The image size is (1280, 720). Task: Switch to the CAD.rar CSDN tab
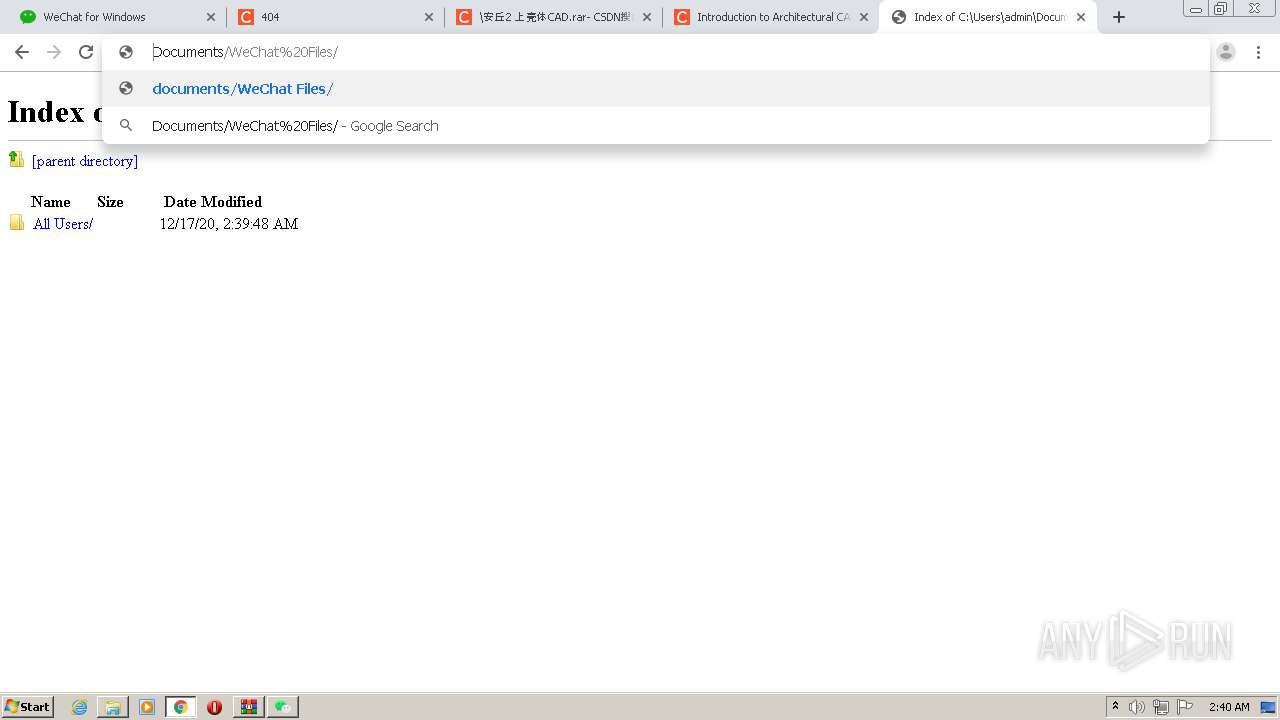[x=553, y=17]
